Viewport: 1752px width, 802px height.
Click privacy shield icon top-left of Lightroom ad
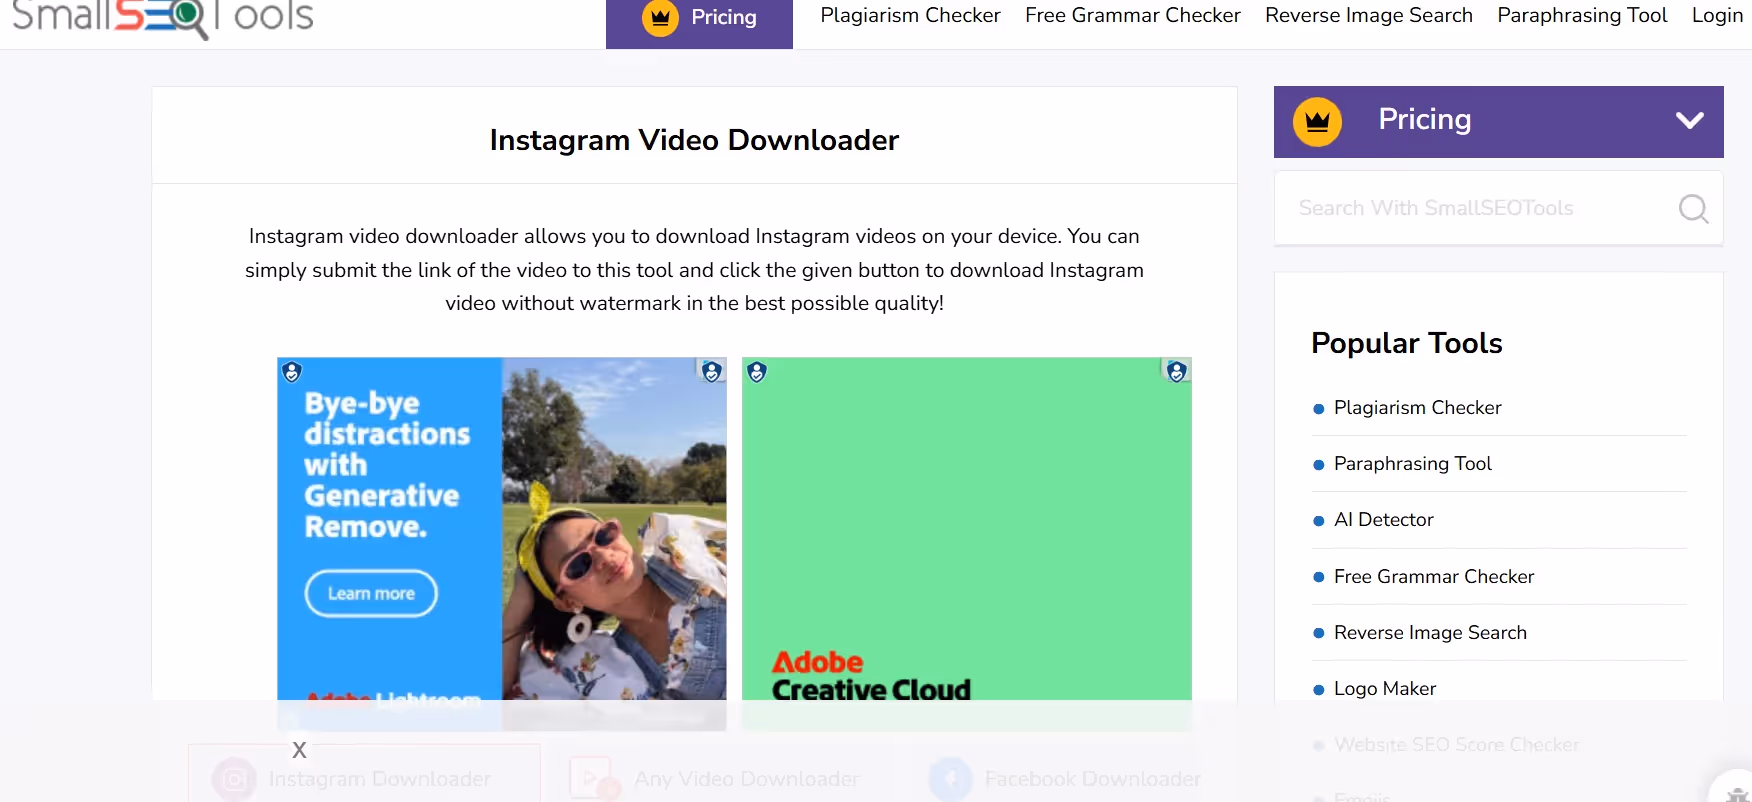[x=291, y=372]
